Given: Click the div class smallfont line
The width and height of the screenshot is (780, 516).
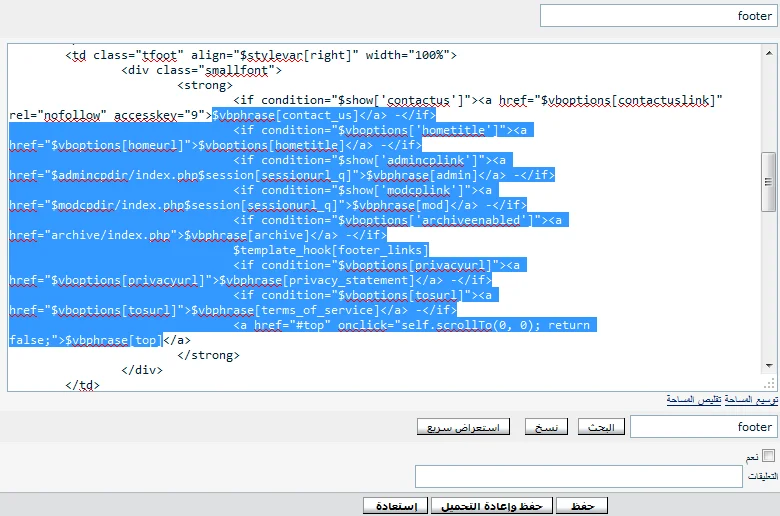Looking at the screenshot, I should point(201,70).
